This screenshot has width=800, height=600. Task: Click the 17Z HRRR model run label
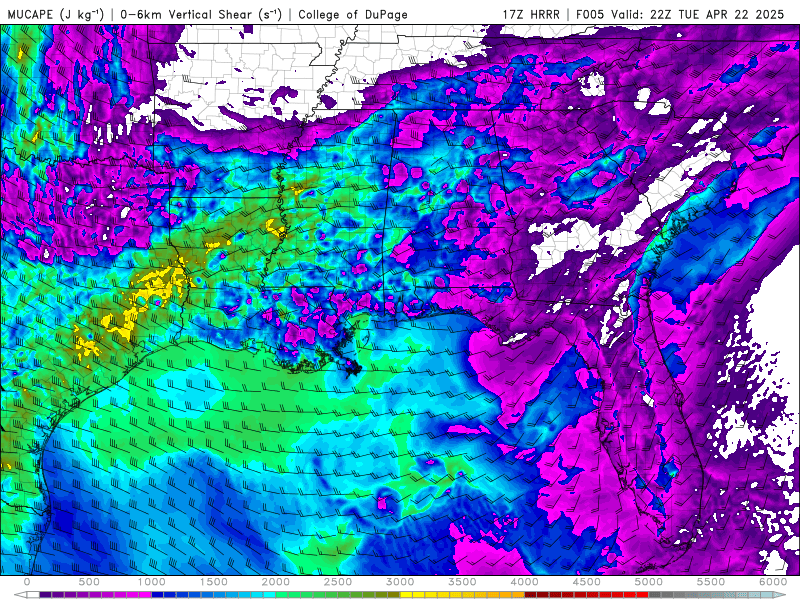click(x=531, y=14)
